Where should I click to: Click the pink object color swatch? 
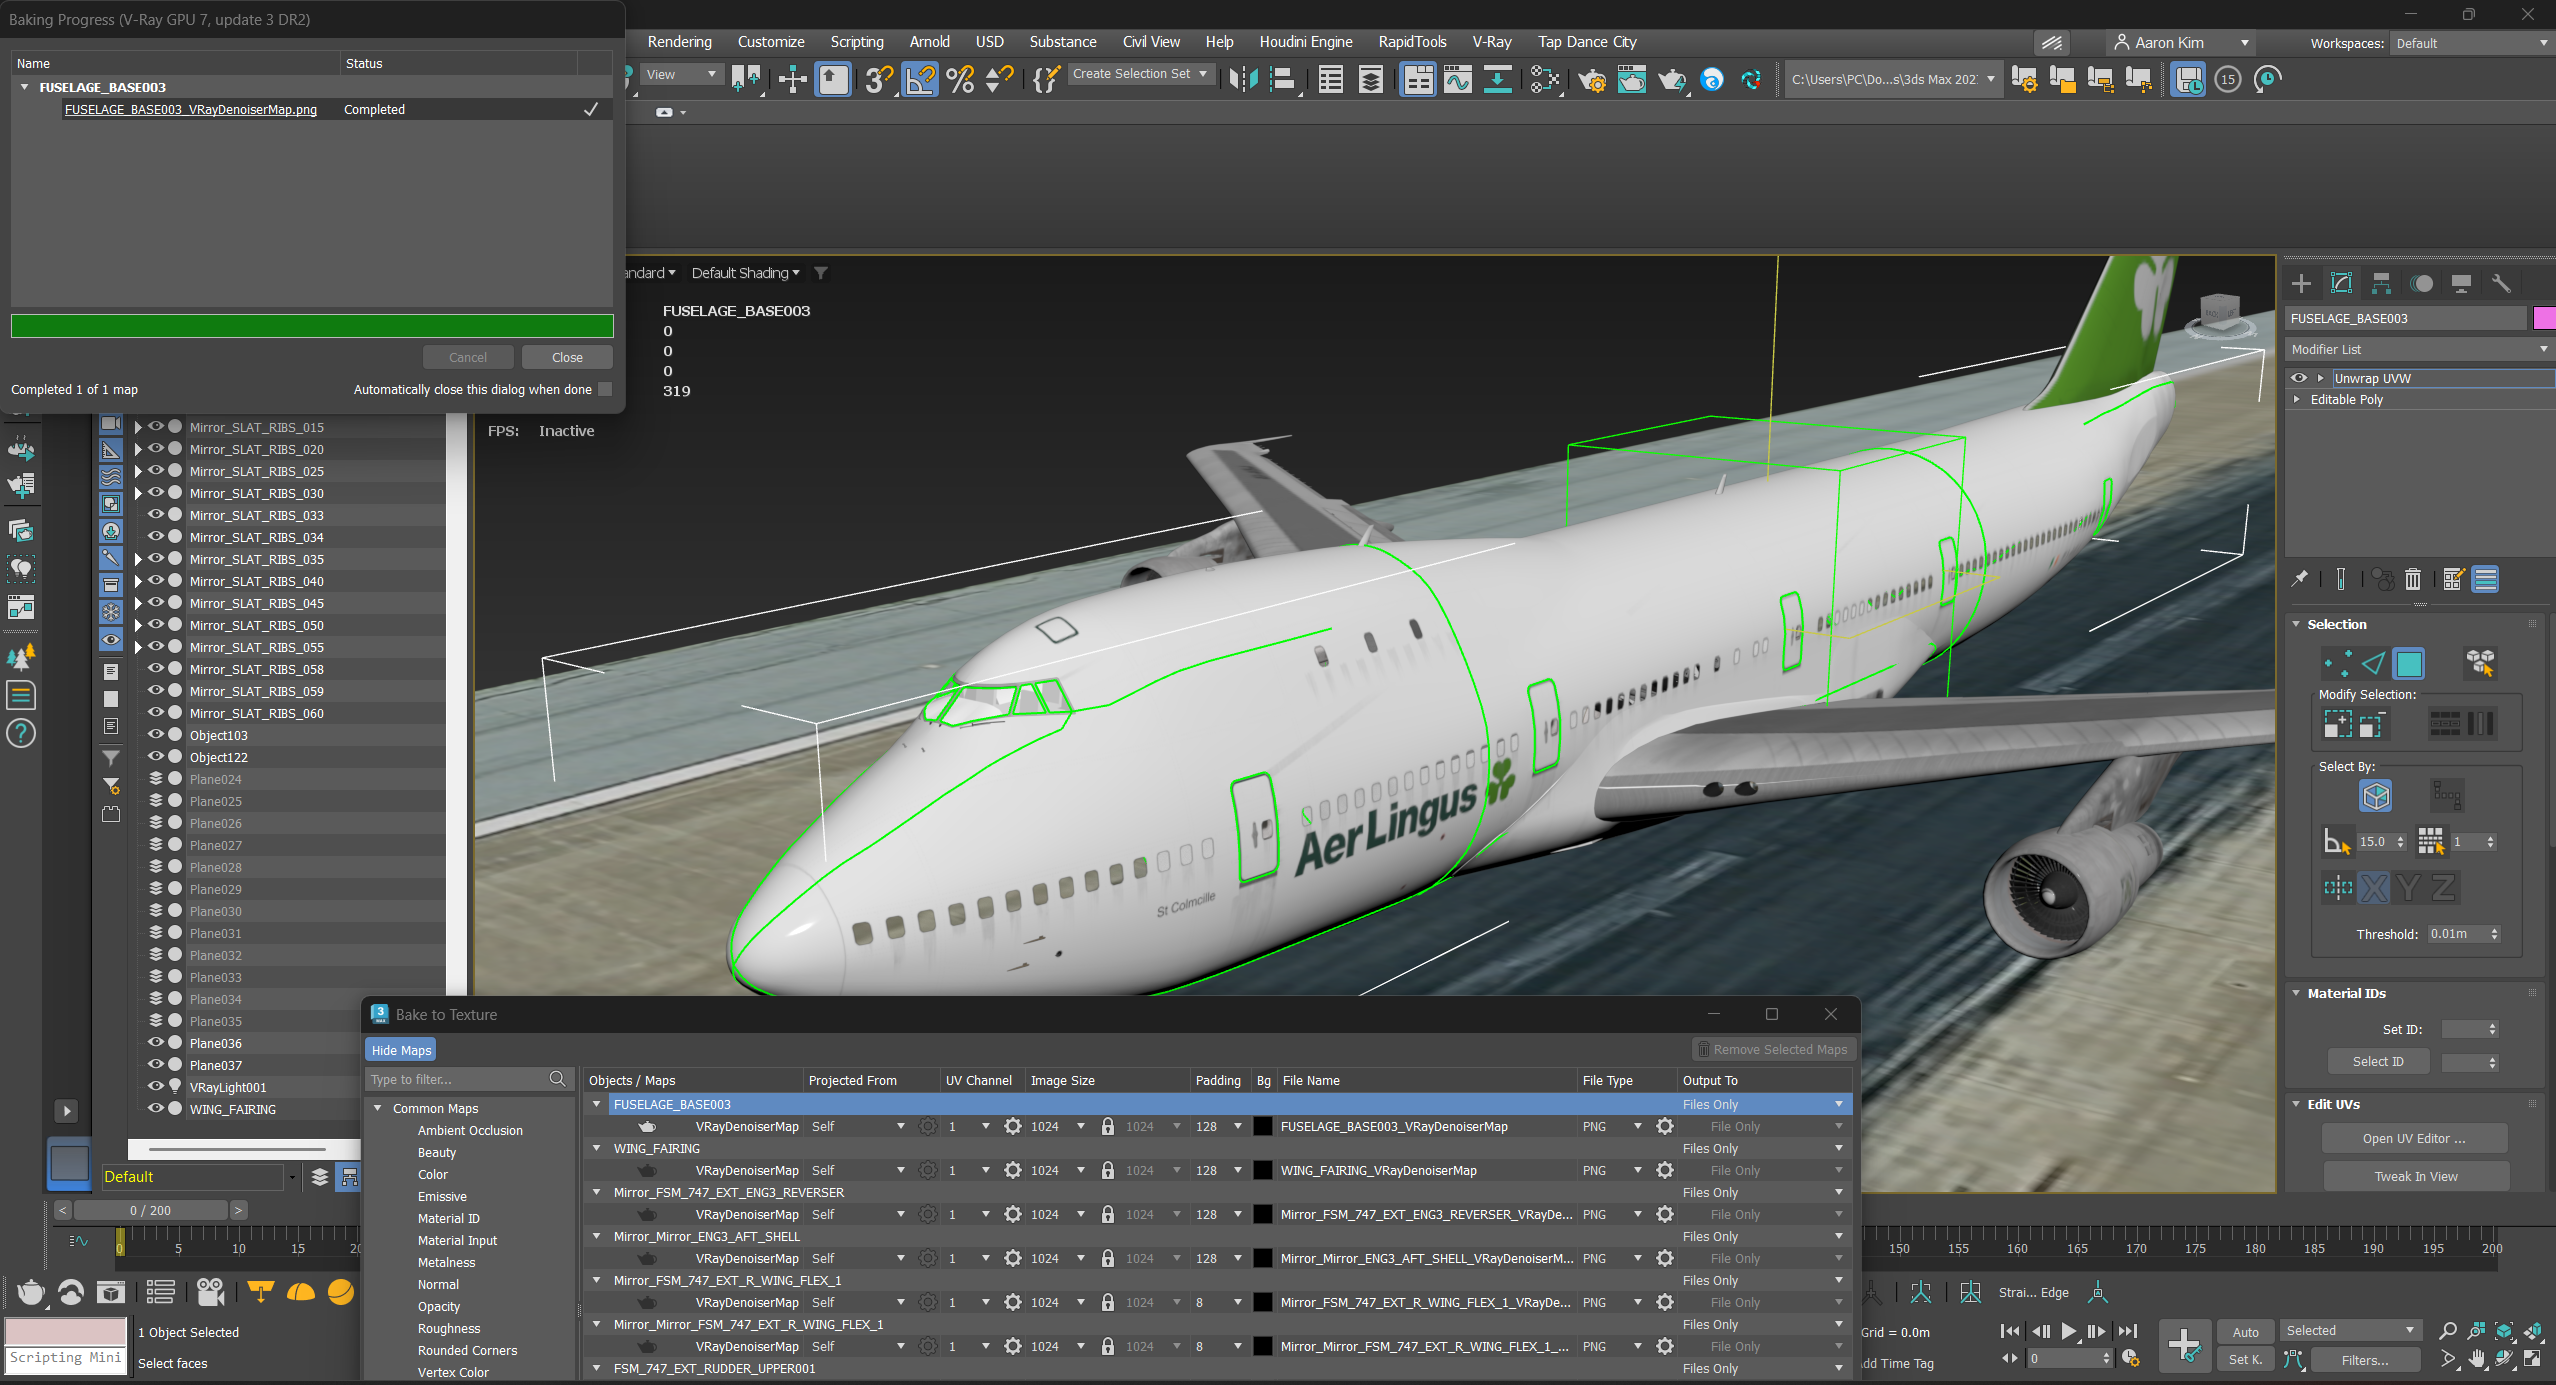tap(2545, 318)
